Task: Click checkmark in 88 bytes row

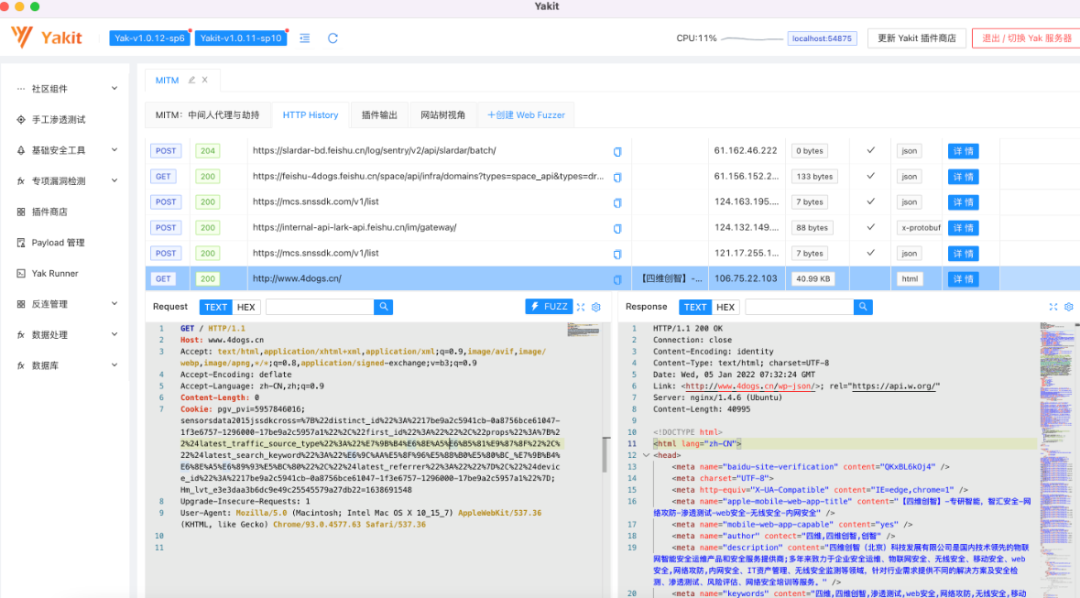Action: click(x=871, y=227)
